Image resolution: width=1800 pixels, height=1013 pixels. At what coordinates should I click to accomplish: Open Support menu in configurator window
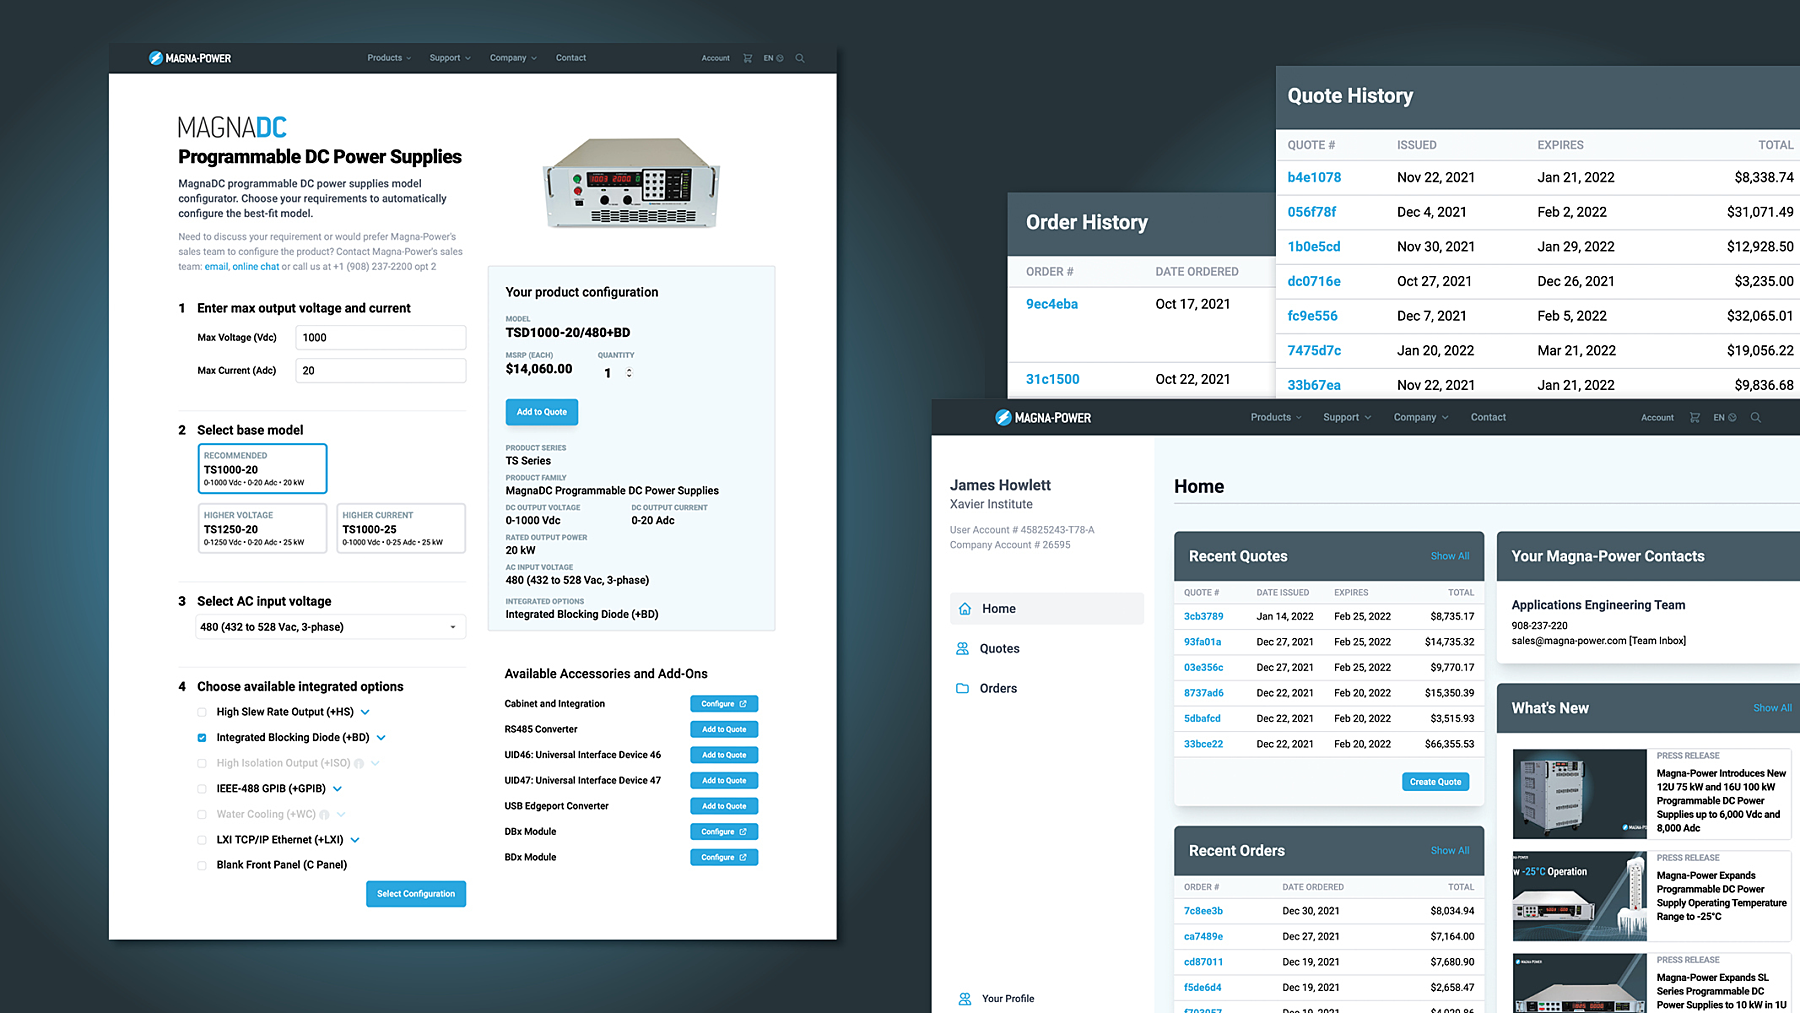[450, 58]
